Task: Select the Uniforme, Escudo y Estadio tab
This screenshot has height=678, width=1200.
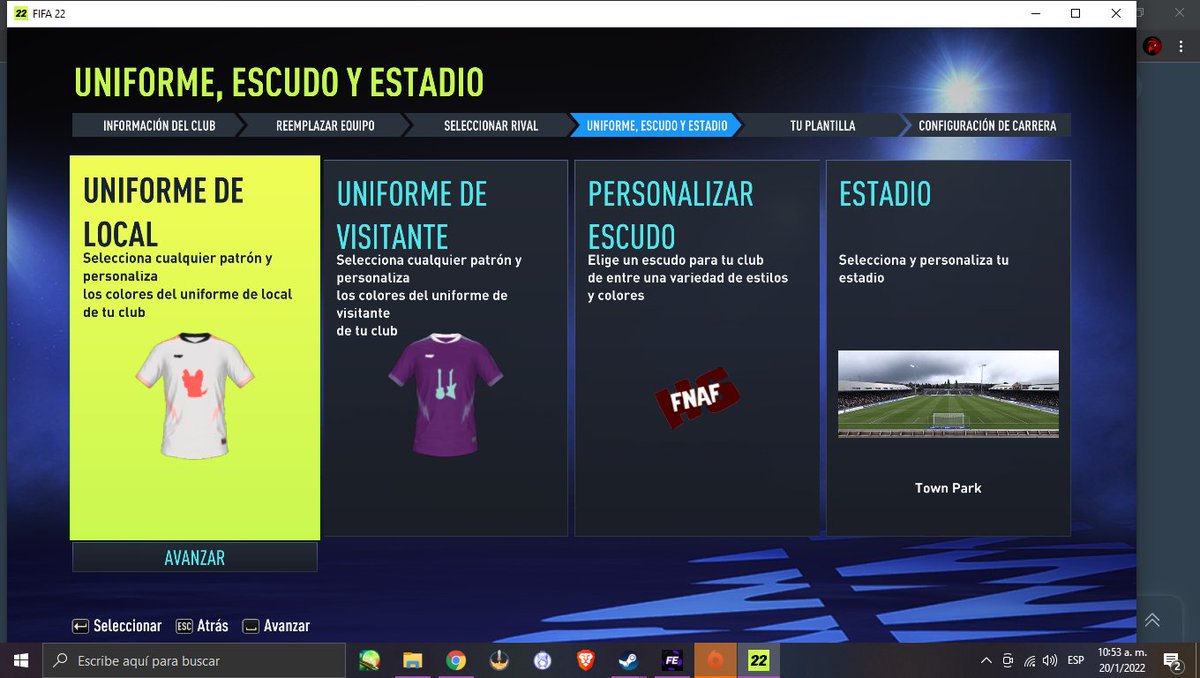Action: pos(656,126)
